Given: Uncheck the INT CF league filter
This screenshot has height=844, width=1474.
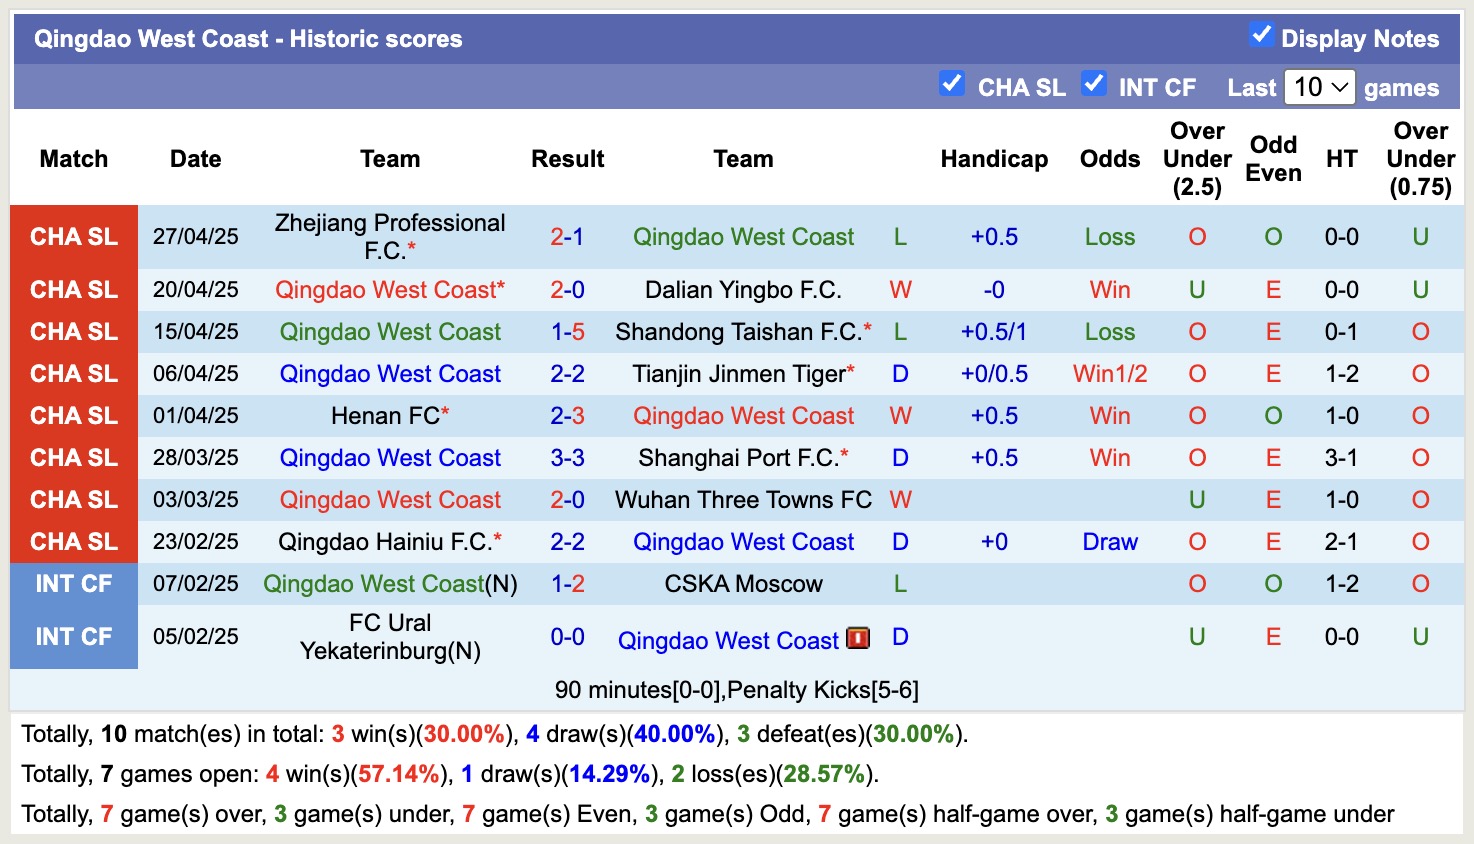Looking at the screenshot, I should [x=1094, y=84].
